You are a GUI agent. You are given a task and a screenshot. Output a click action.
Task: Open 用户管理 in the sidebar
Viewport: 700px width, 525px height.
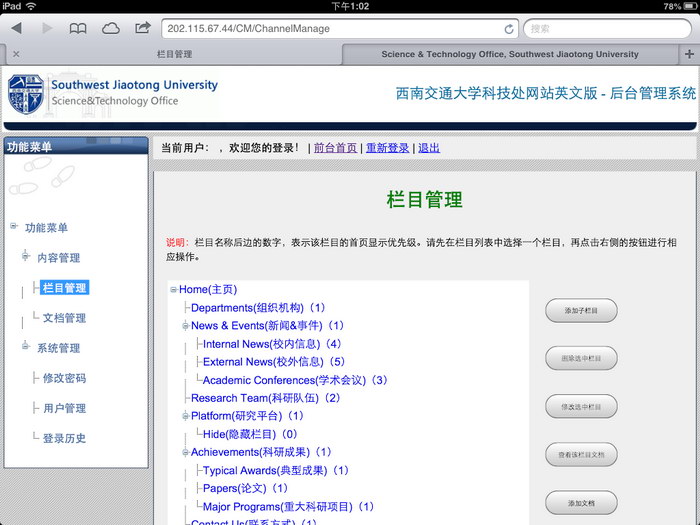point(64,408)
